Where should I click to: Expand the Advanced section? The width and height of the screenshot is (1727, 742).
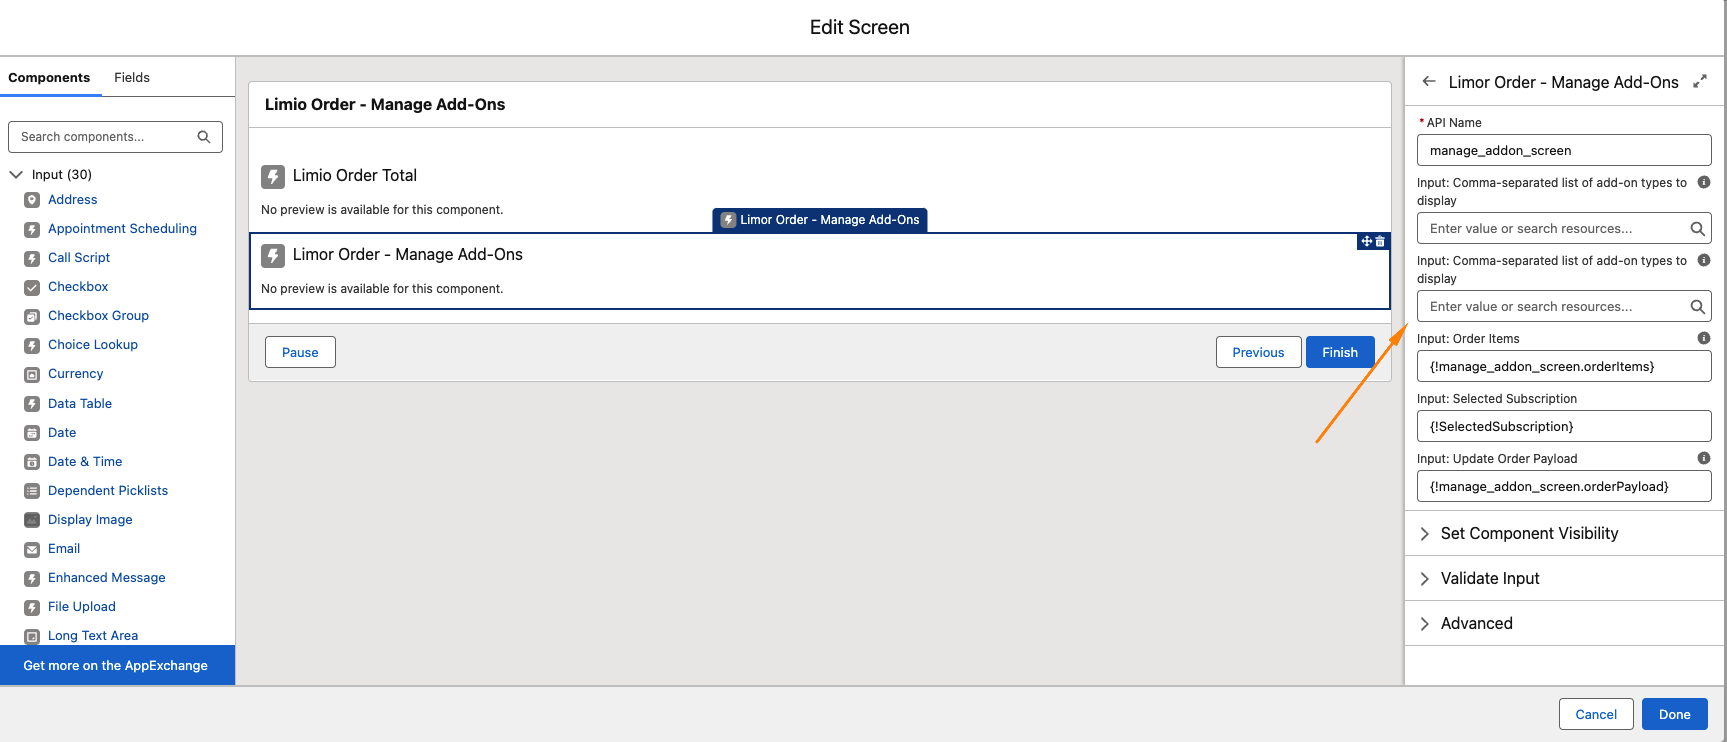(1476, 623)
